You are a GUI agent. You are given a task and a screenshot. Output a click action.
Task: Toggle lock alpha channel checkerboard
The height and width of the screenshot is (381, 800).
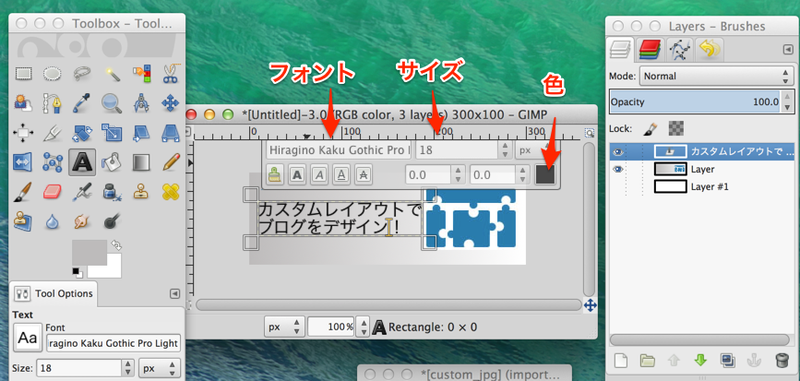[676, 128]
